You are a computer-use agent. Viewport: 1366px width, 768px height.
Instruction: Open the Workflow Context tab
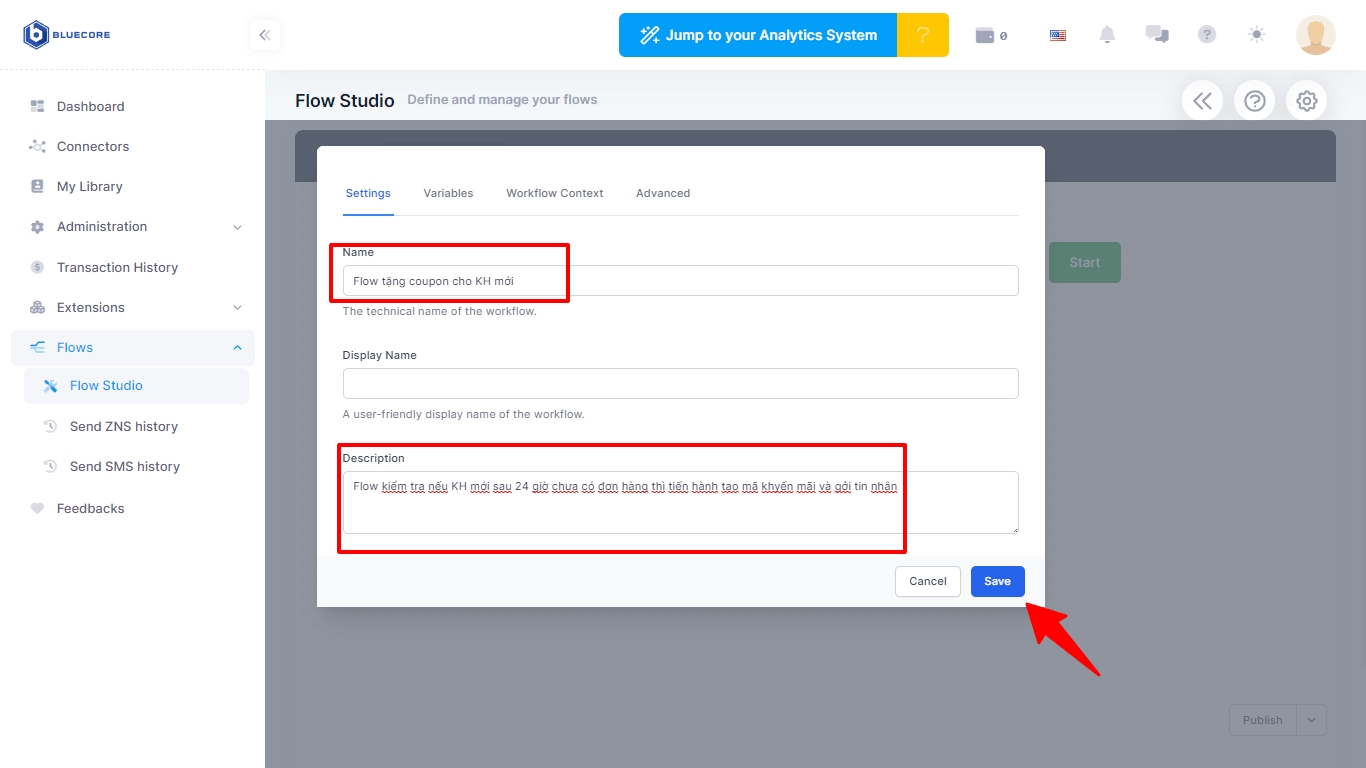tap(554, 193)
